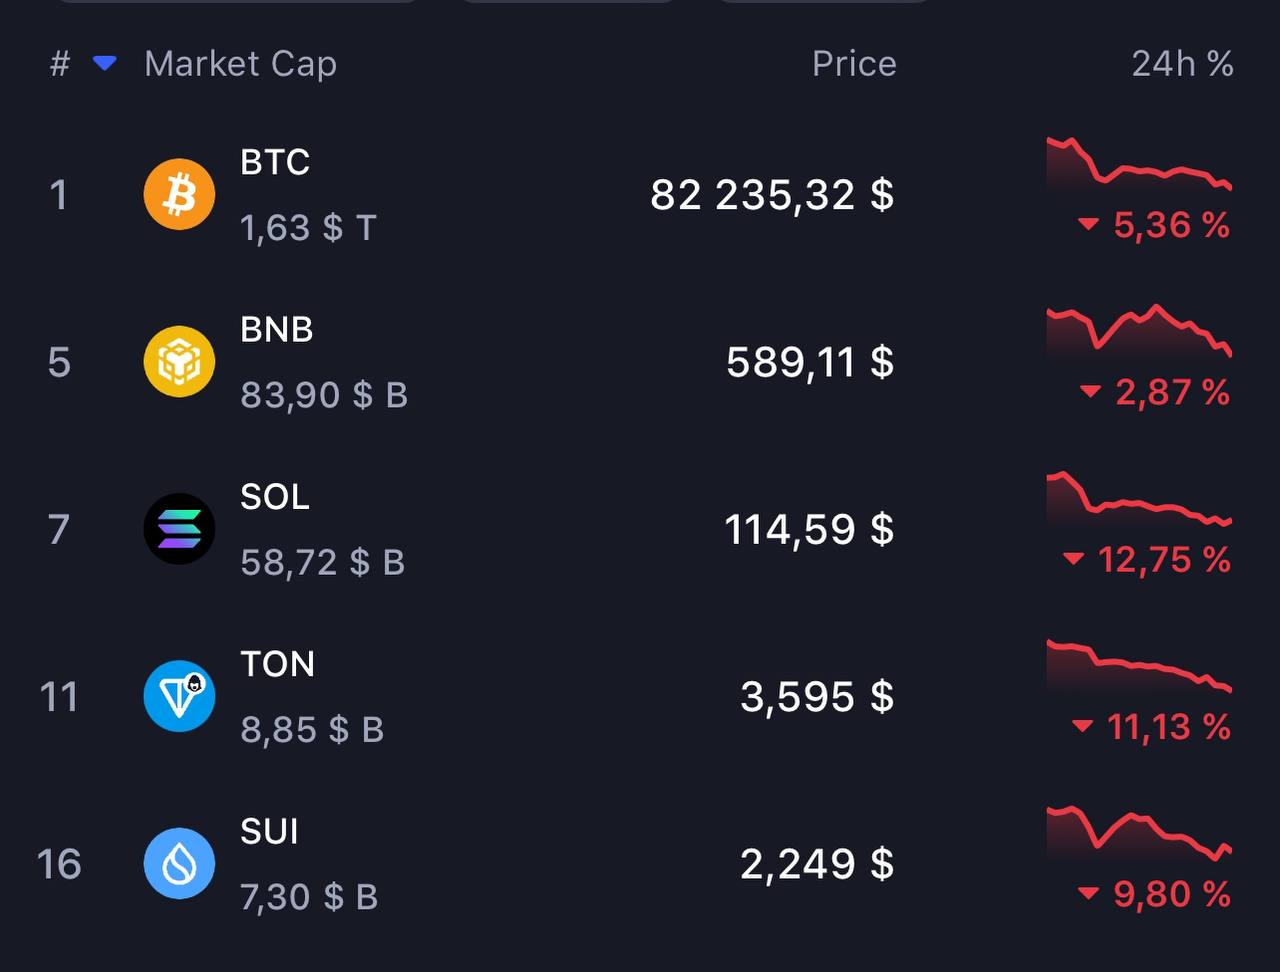This screenshot has height=972, width=1280.
Task: Open the SUI sparkline chart
Action: (x=1139, y=833)
